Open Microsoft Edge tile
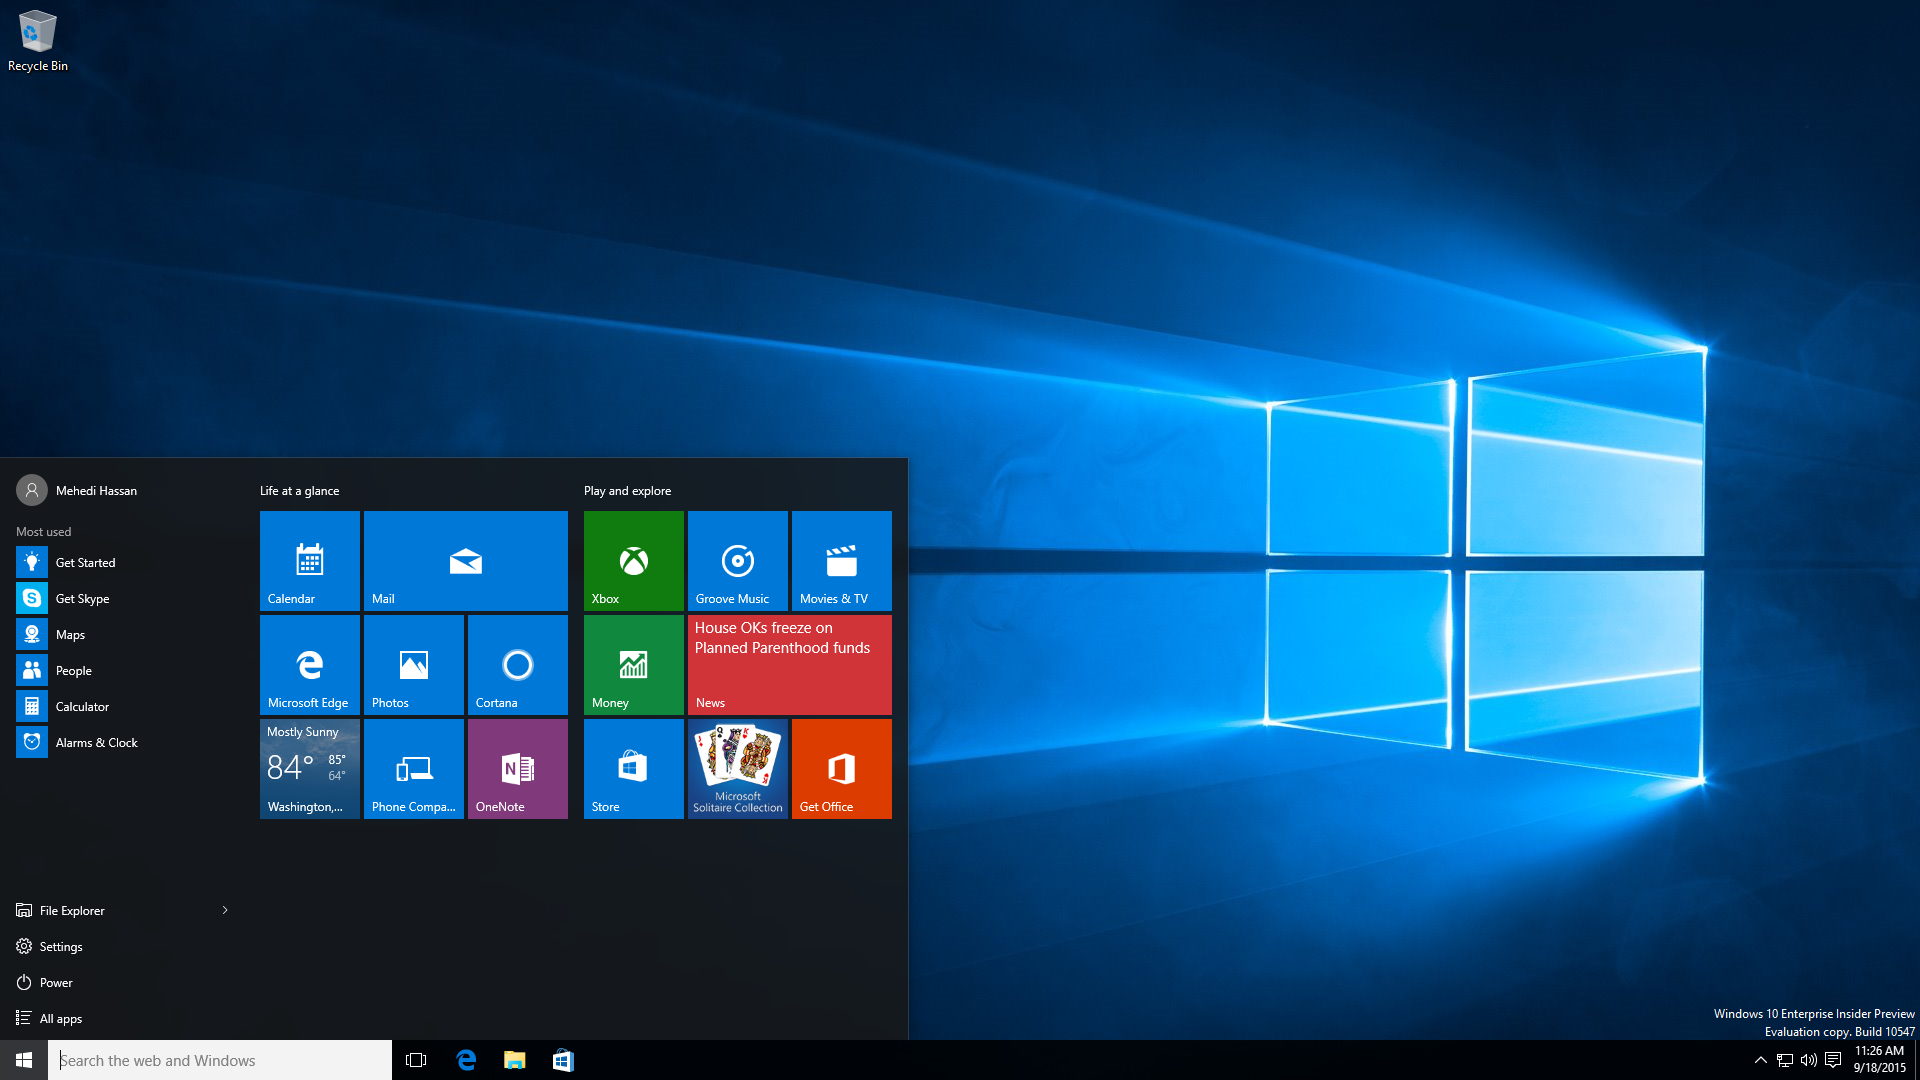 click(x=310, y=663)
